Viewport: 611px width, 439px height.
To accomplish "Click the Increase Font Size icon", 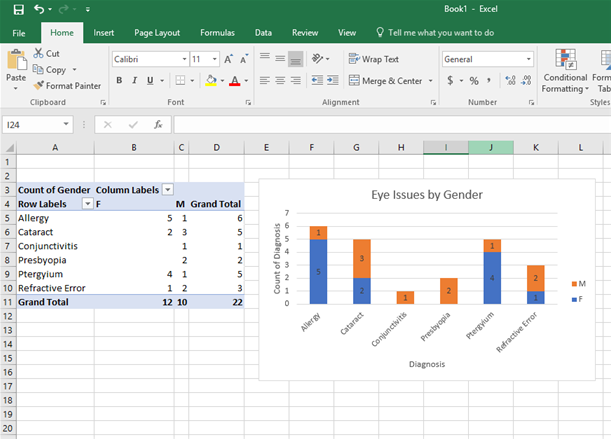I will point(229,60).
